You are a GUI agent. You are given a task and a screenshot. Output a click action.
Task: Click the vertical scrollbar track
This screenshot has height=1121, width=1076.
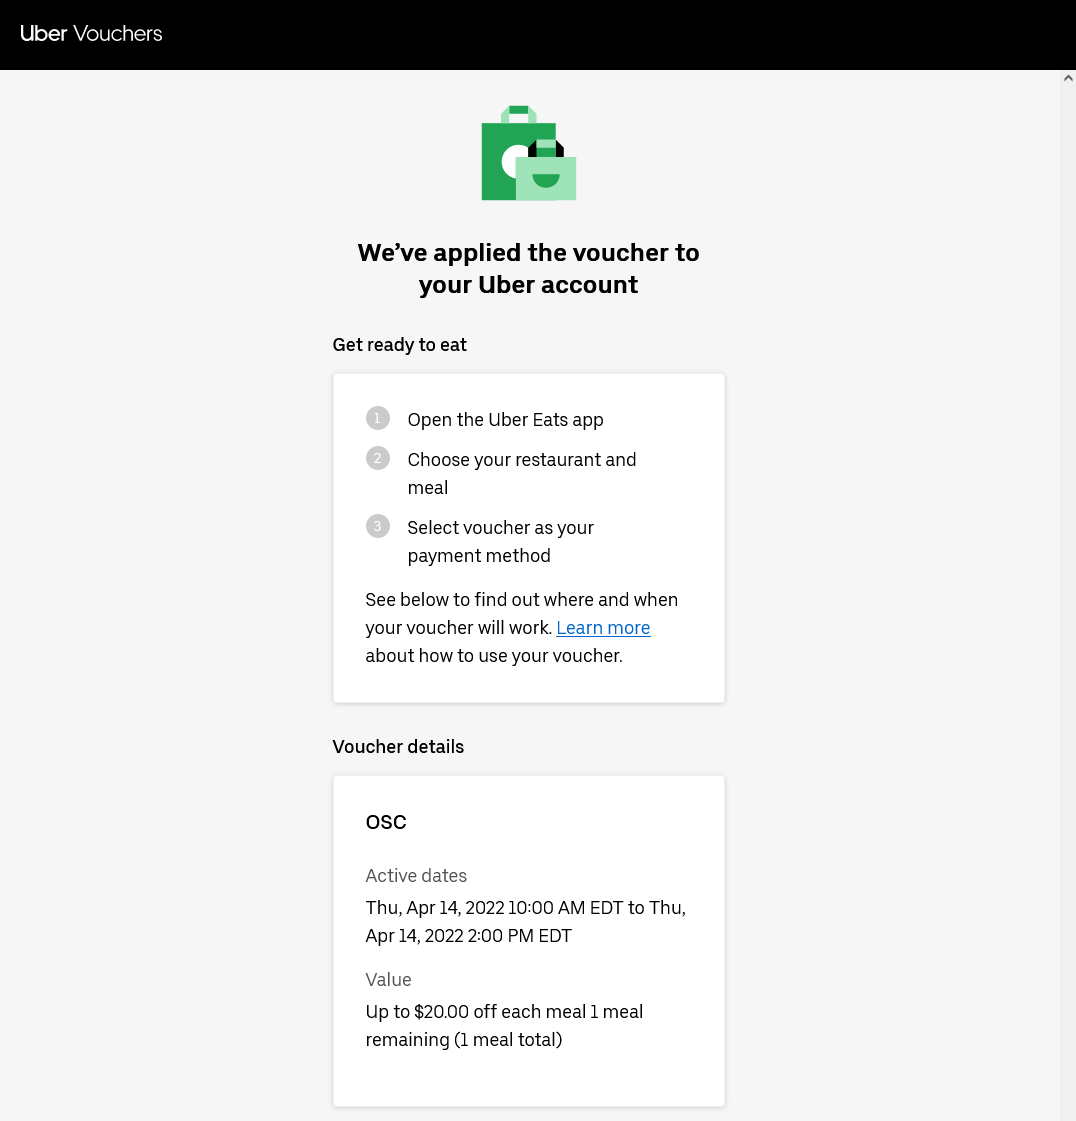(1068, 600)
